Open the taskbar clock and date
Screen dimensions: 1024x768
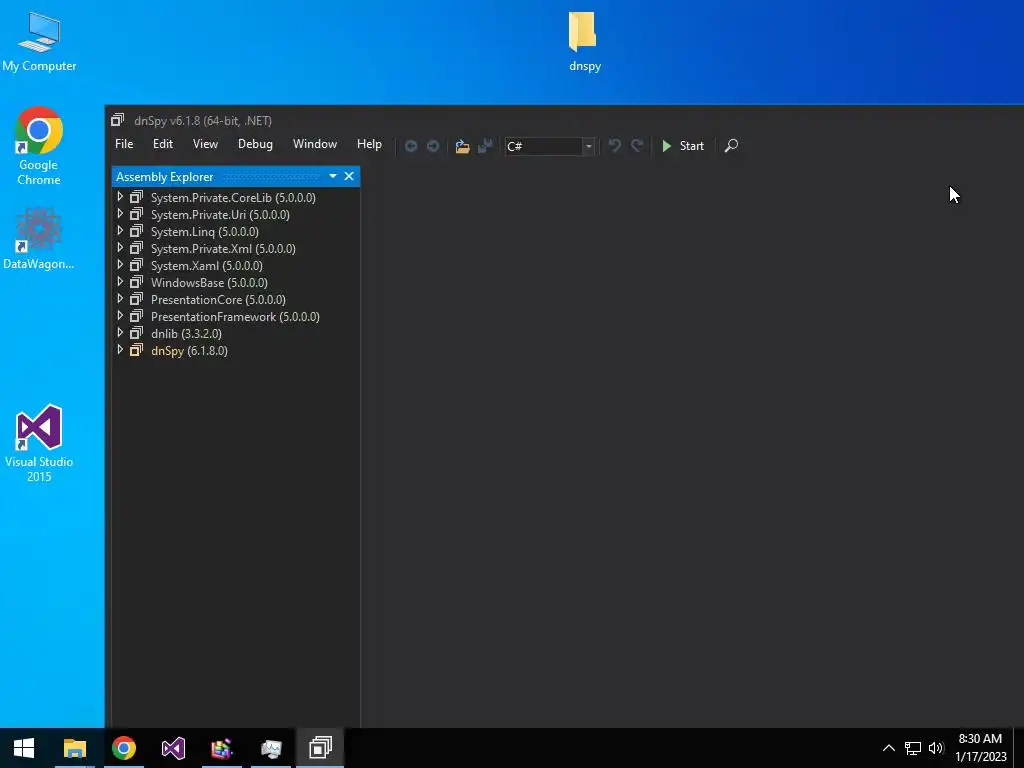[980, 748]
